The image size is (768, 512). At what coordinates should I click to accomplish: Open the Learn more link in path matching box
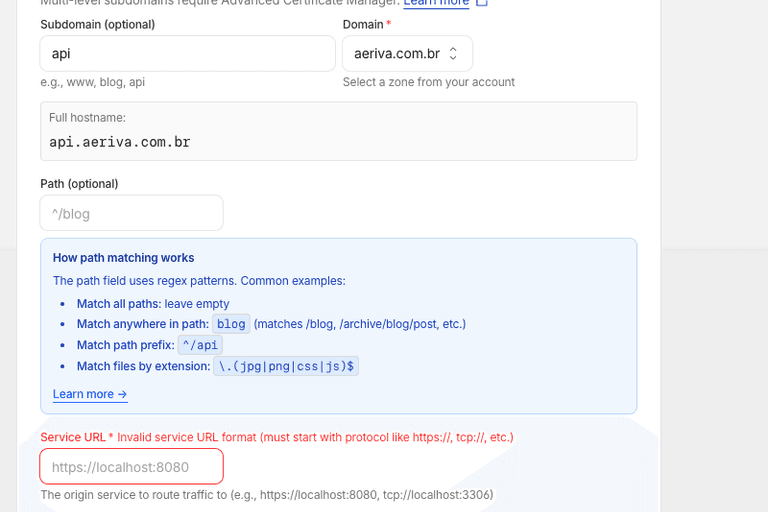pyautogui.click(x=90, y=394)
